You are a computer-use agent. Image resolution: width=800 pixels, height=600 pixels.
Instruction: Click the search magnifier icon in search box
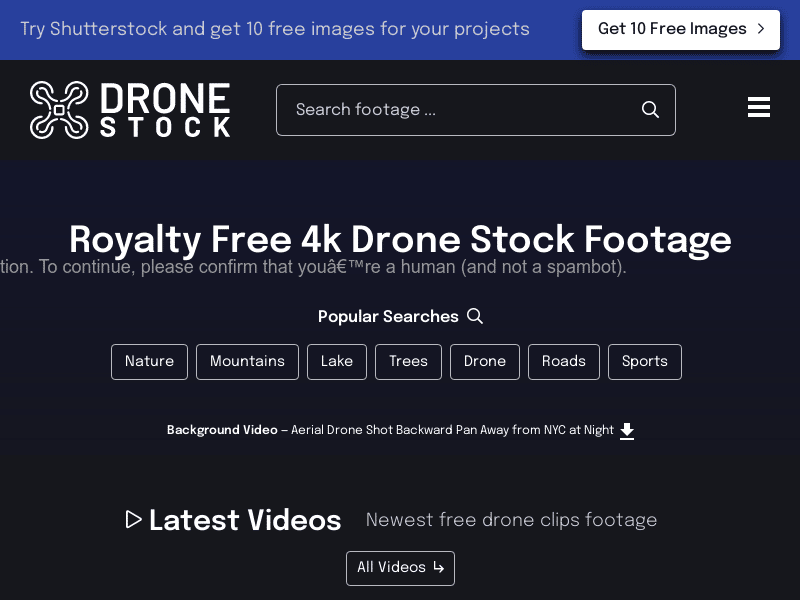pyautogui.click(x=650, y=109)
